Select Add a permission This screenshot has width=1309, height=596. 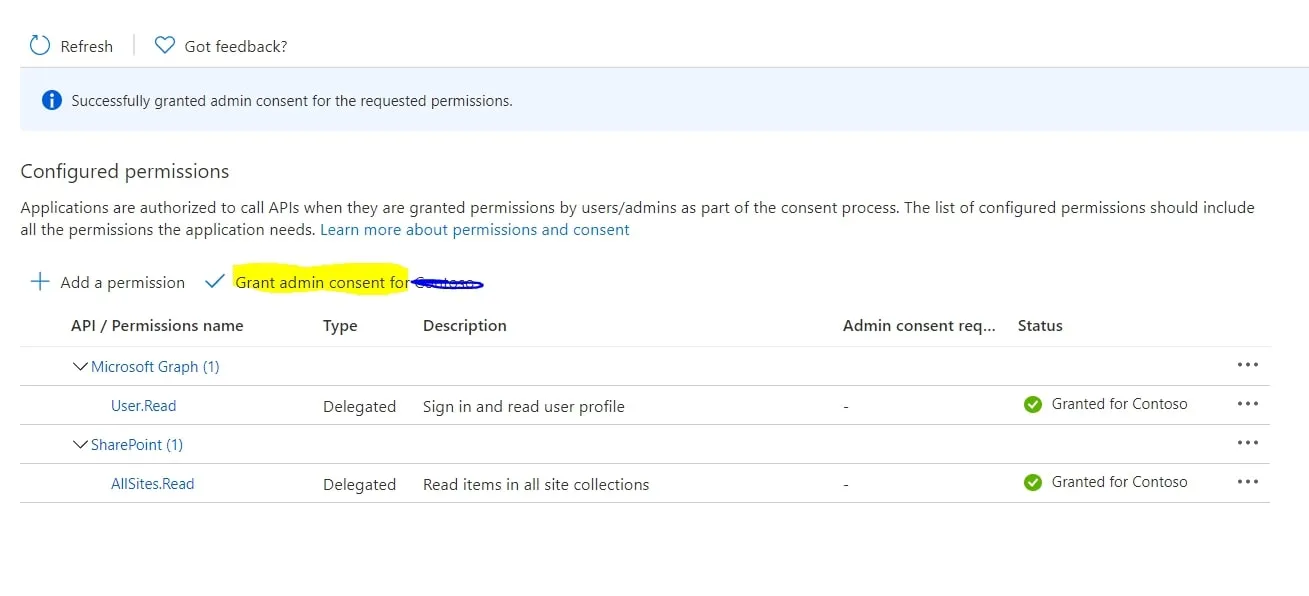pyautogui.click(x=122, y=282)
